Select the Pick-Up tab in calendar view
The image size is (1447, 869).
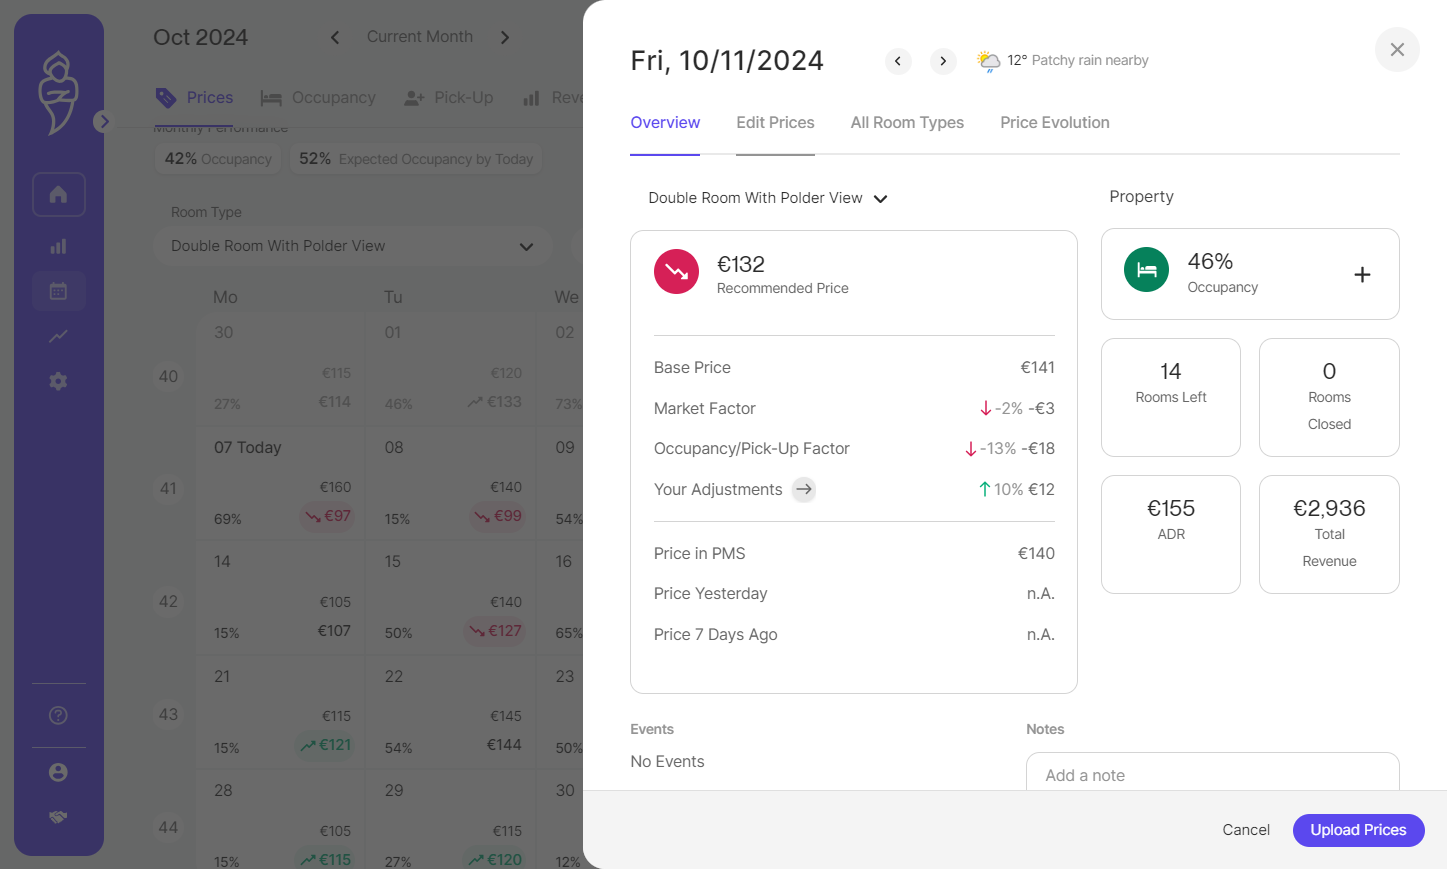coord(448,98)
